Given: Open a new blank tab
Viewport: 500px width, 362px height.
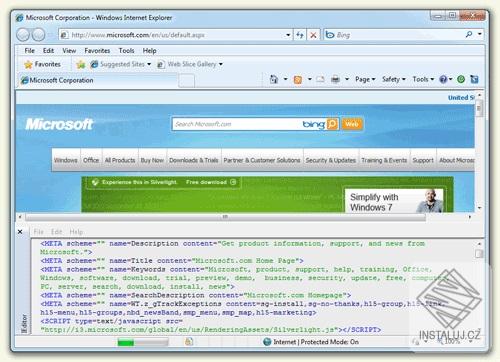Looking at the screenshot, I should (187, 81).
